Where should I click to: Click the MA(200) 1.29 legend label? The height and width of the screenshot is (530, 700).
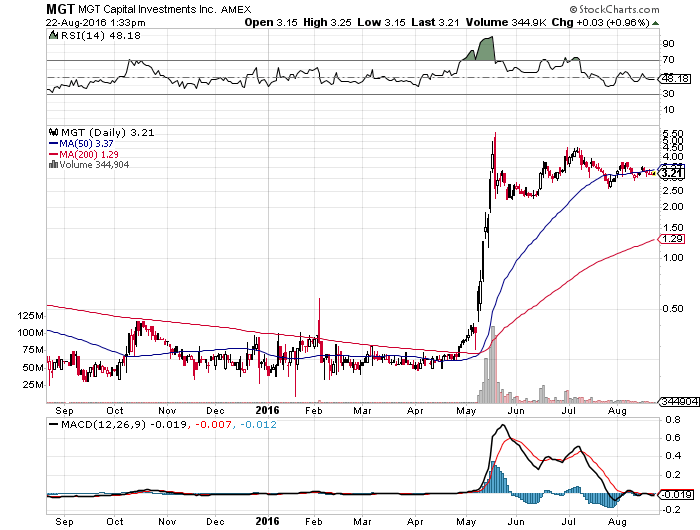click(x=89, y=154)
